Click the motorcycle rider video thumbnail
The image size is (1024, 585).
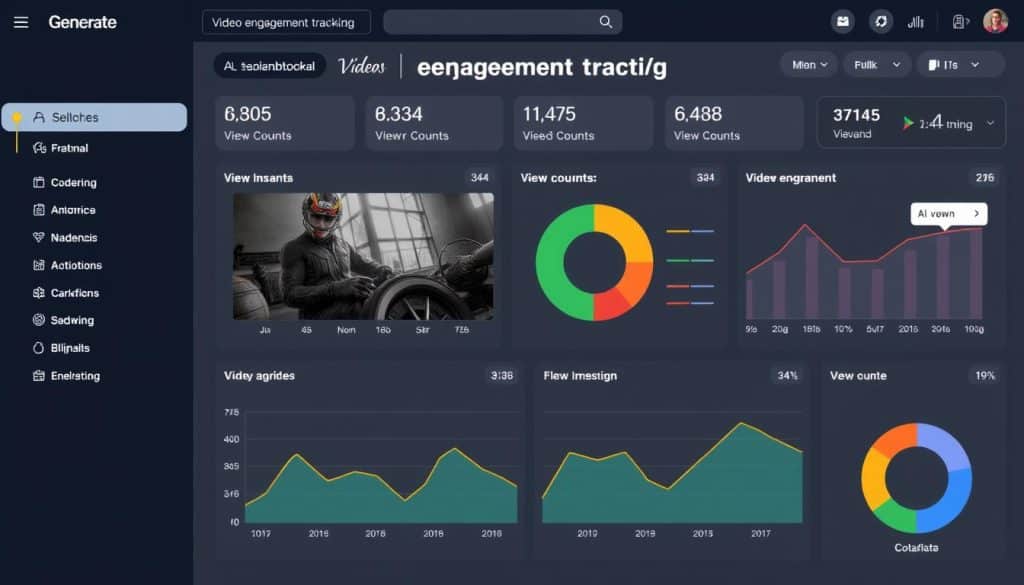(363, 256)
